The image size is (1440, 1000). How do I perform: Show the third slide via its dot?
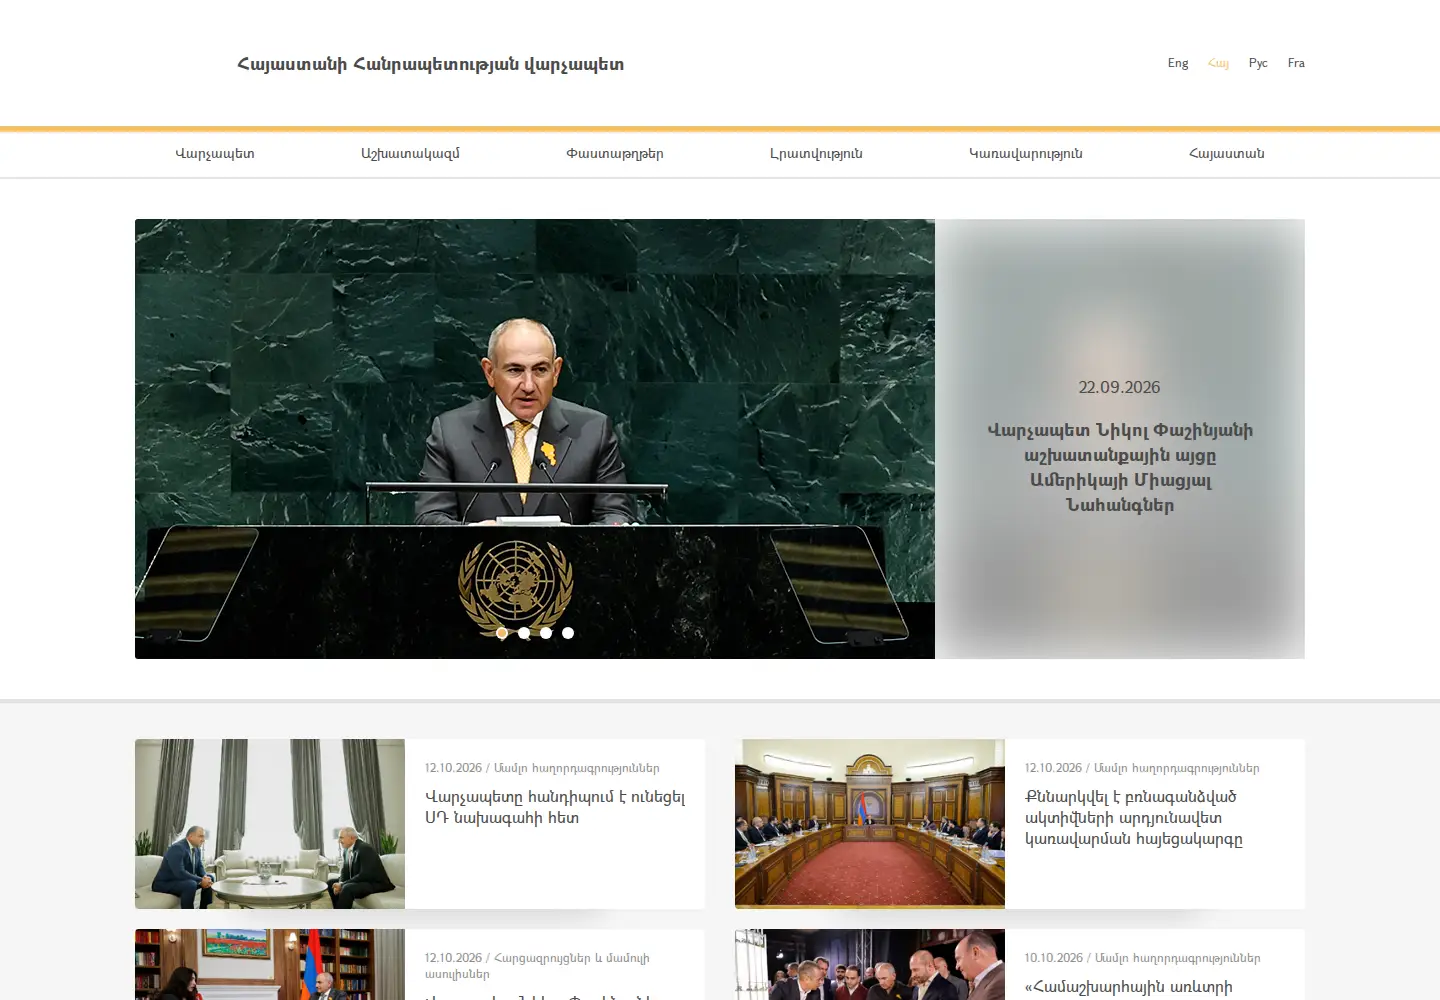(546, 633)
